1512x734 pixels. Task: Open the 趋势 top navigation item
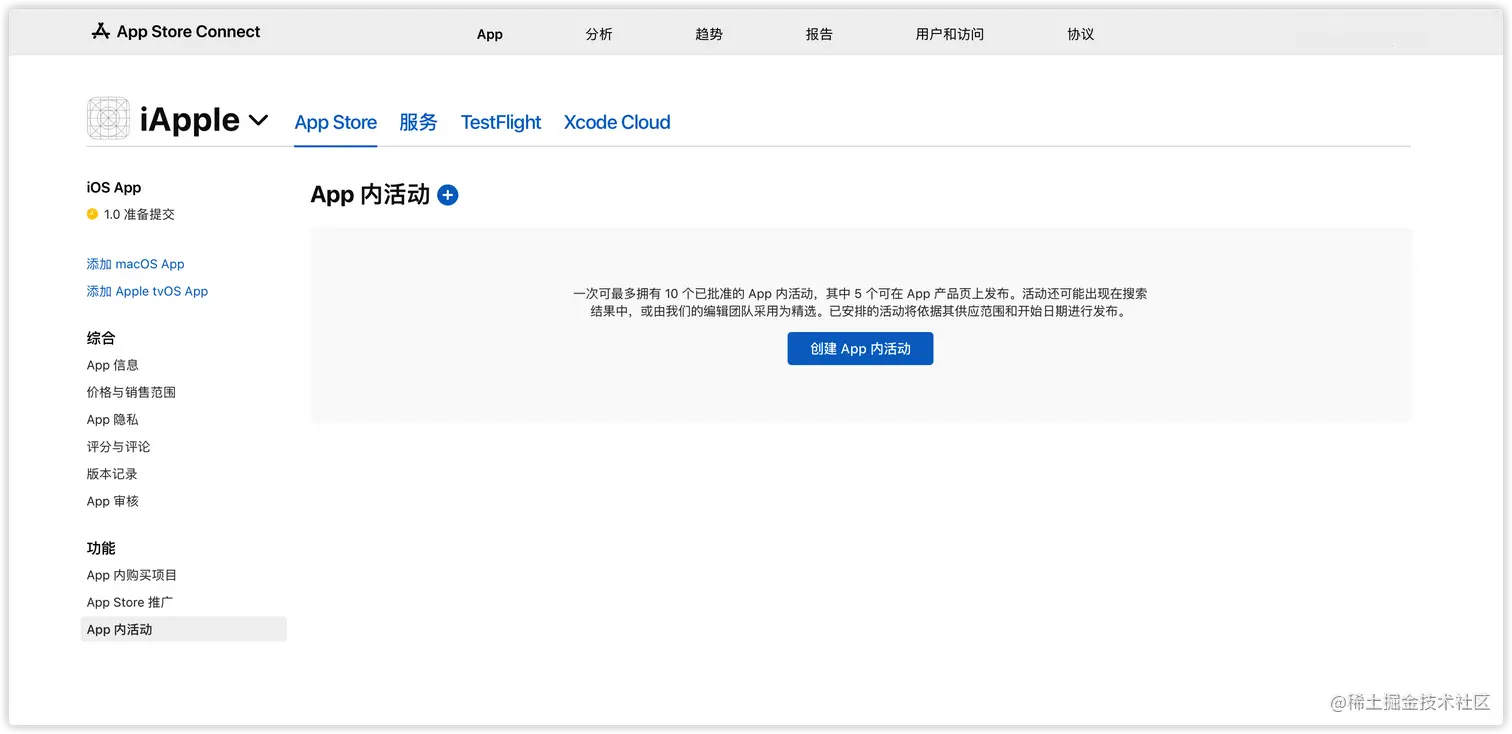(709, 34)
